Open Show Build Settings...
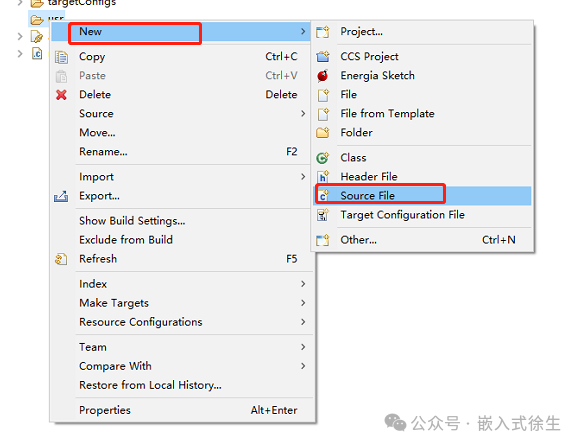This screenshot has width=579, height=446. pyautogui.click(x=132, y=221)
